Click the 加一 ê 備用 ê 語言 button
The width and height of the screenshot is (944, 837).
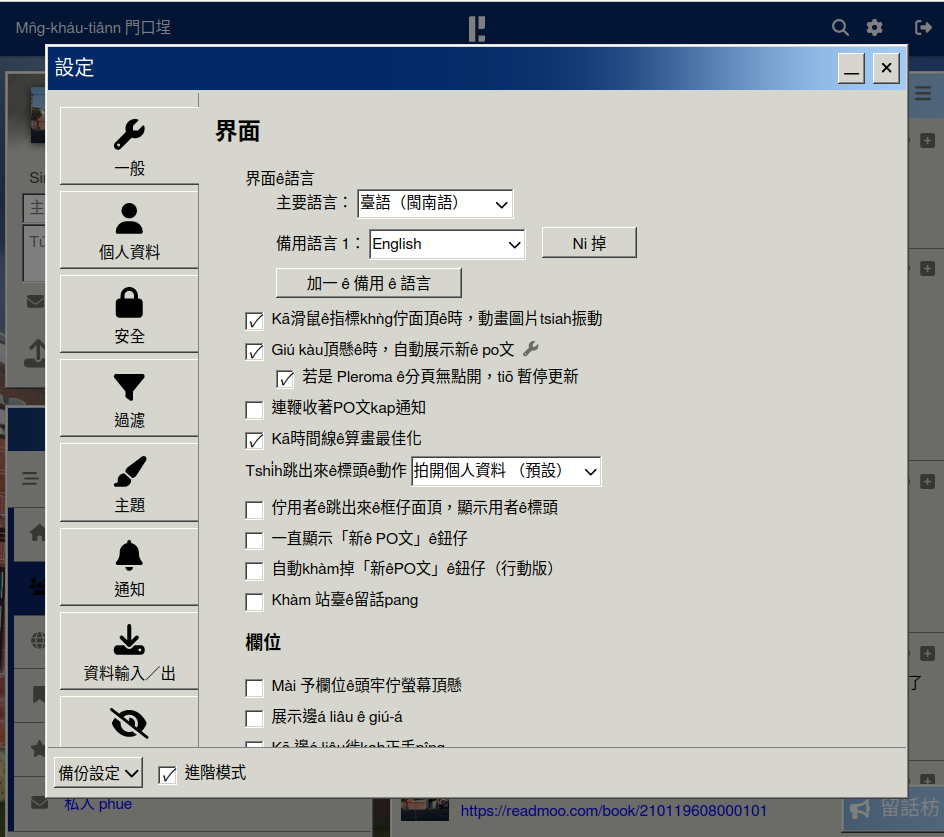click(368, 283)
